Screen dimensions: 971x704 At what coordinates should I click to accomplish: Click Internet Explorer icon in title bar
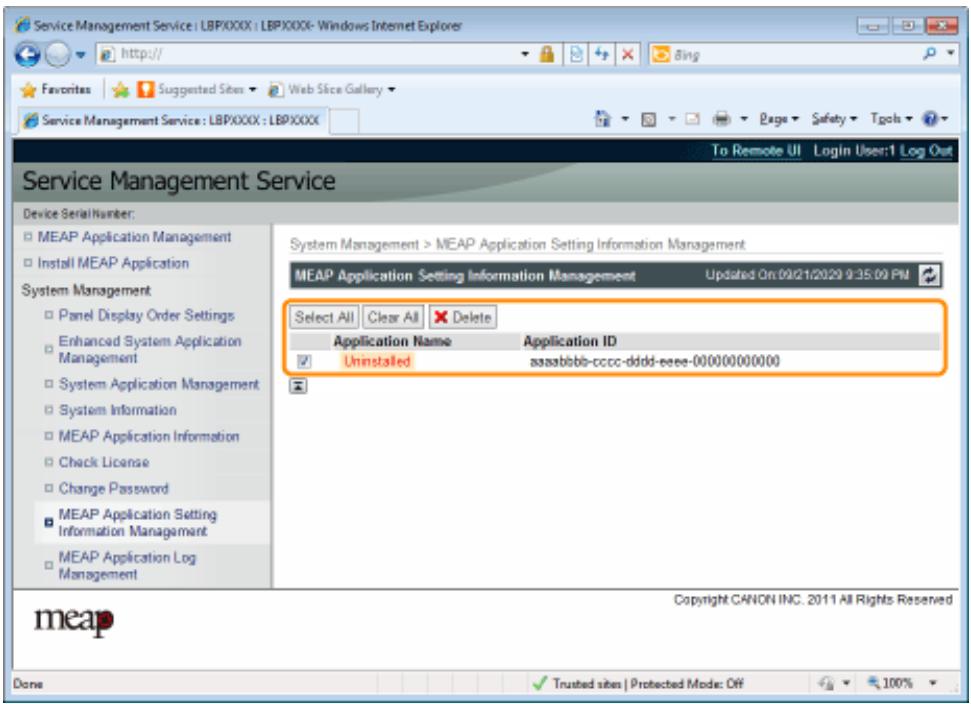22,25
